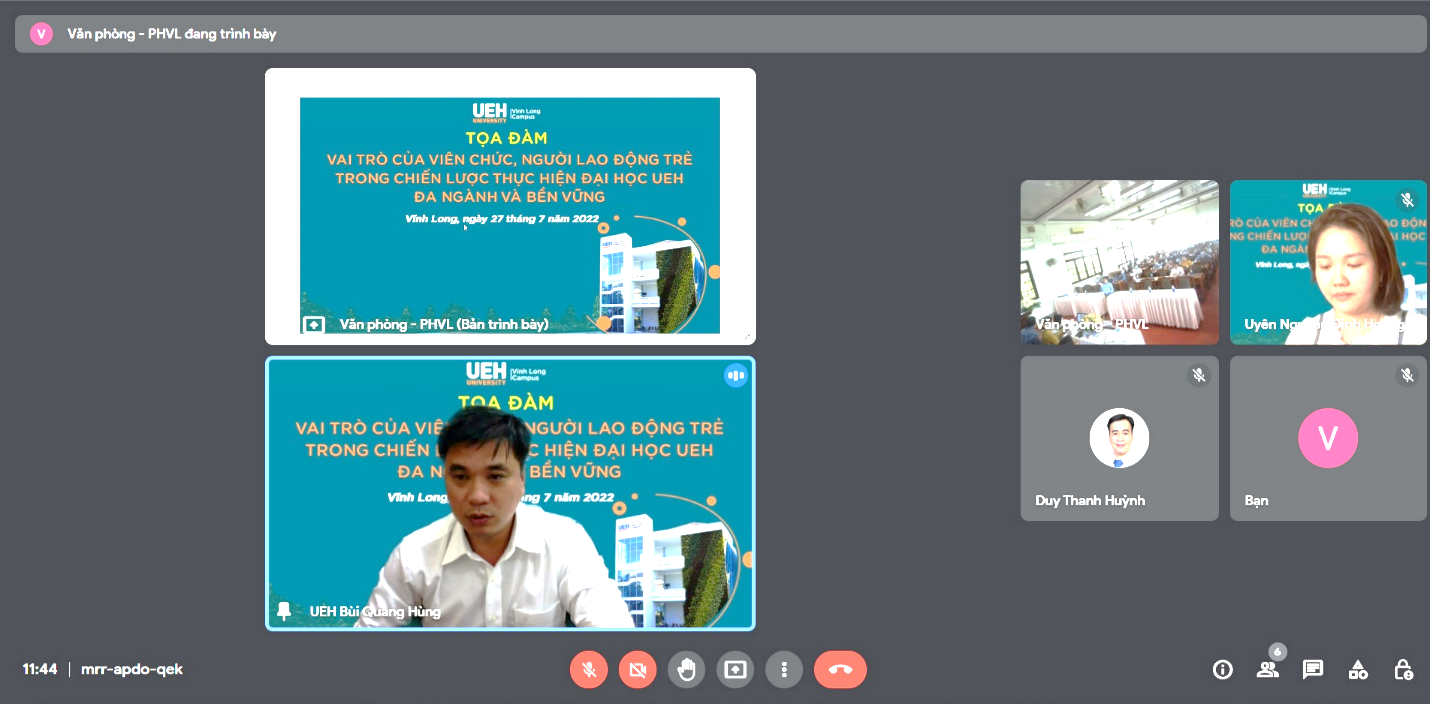Image resolution: width=1430 pixels, height=704 pixels.
Task: Open more options three-dot menu
Action: [784, 670]
